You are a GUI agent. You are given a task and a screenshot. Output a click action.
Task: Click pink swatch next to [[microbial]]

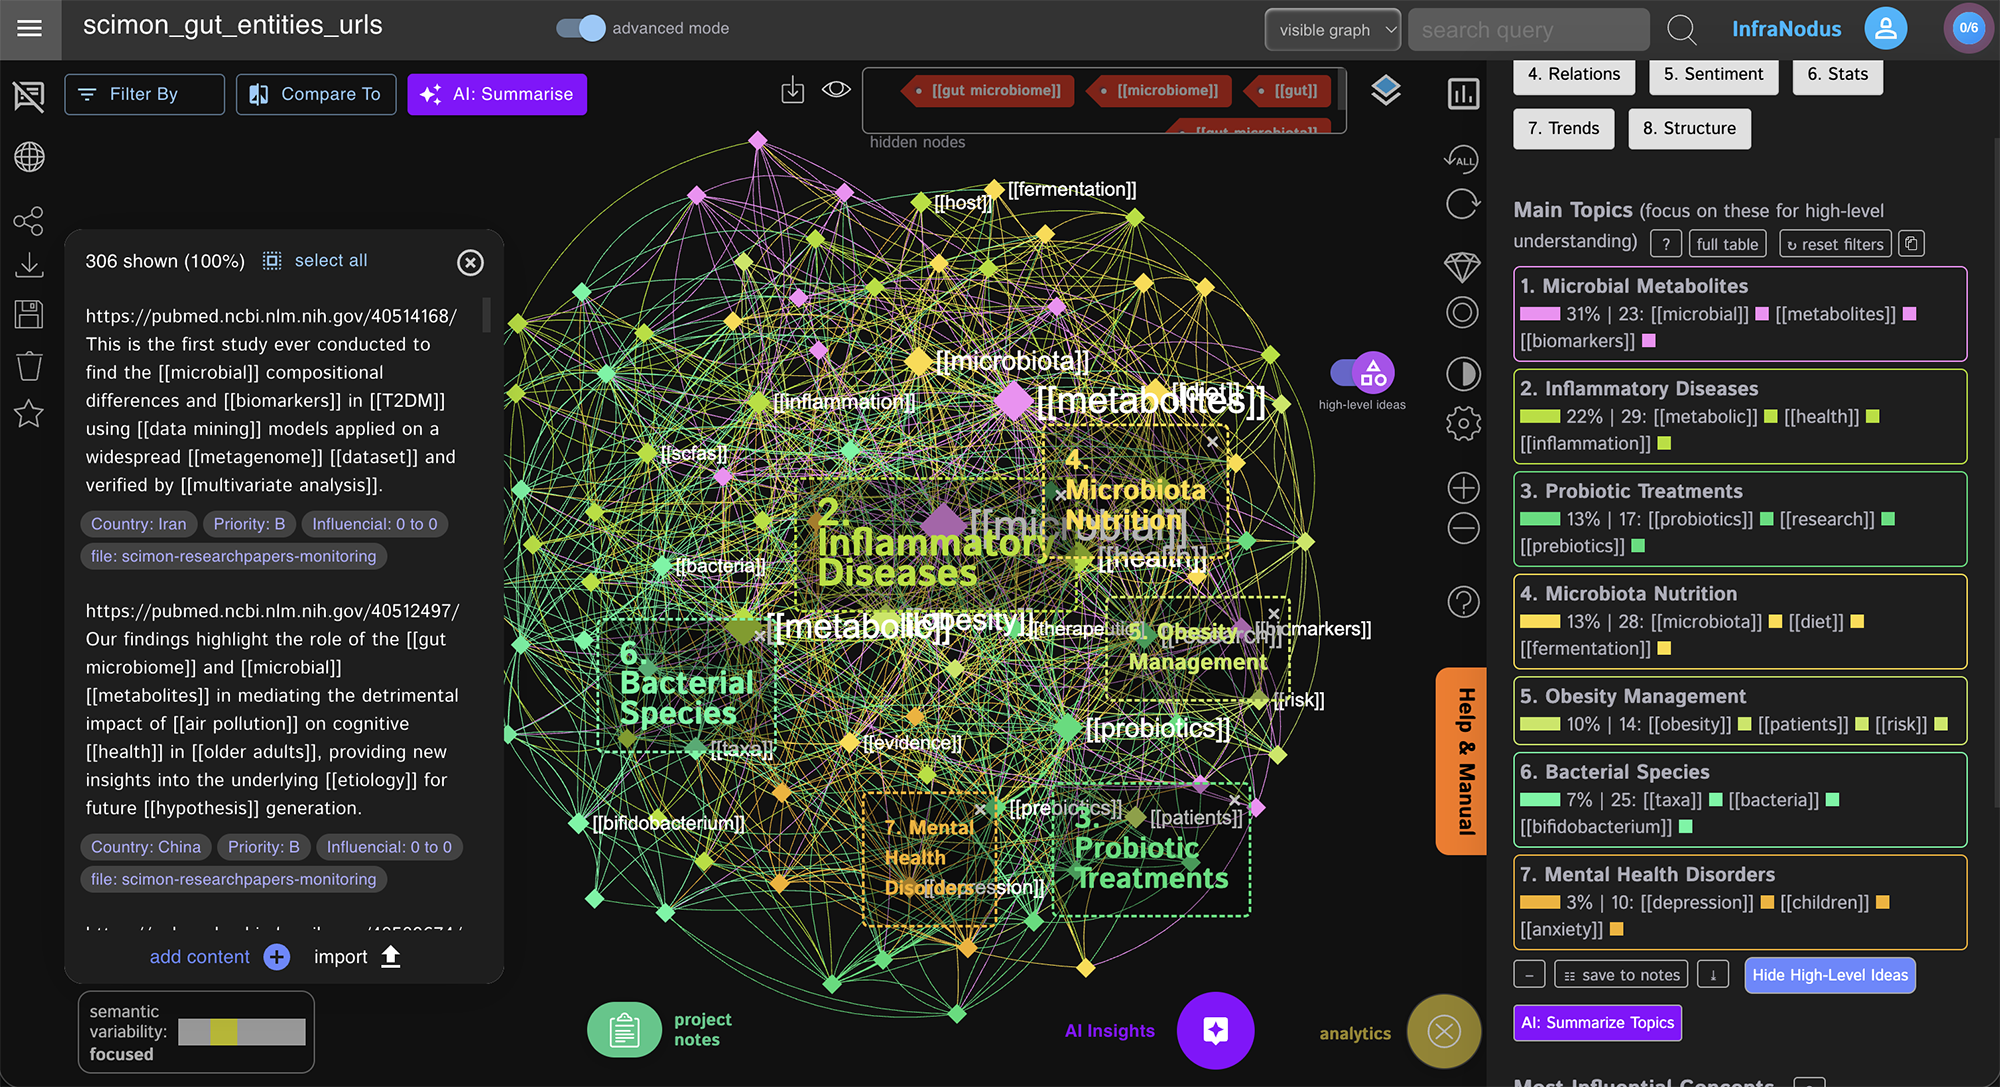[x=1762, y=314]
